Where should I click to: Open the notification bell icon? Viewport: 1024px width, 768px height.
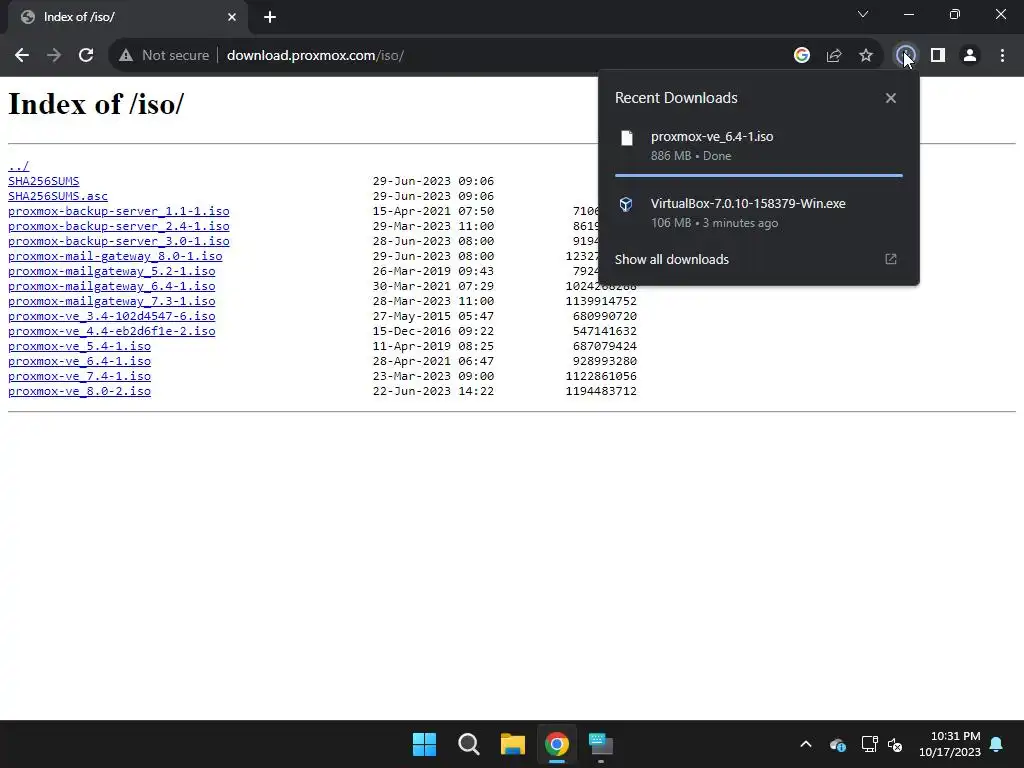(997, 744)
